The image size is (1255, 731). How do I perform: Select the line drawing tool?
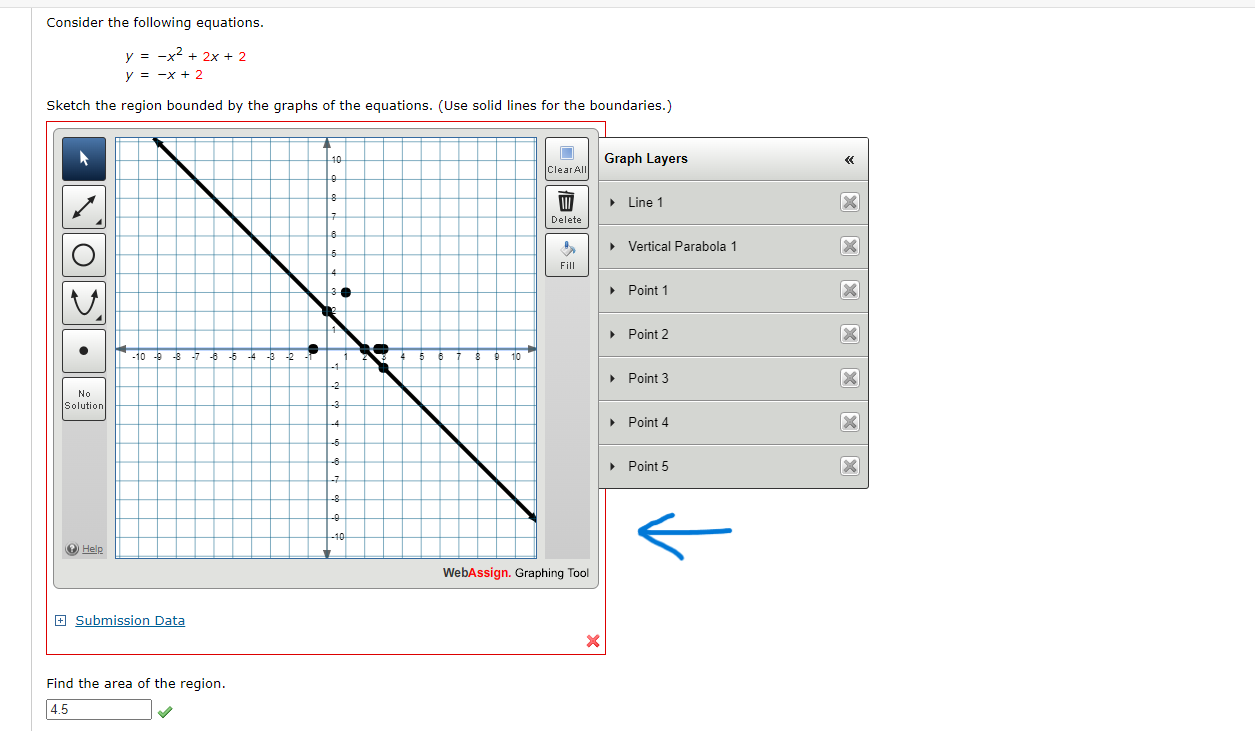pos(83,206)
